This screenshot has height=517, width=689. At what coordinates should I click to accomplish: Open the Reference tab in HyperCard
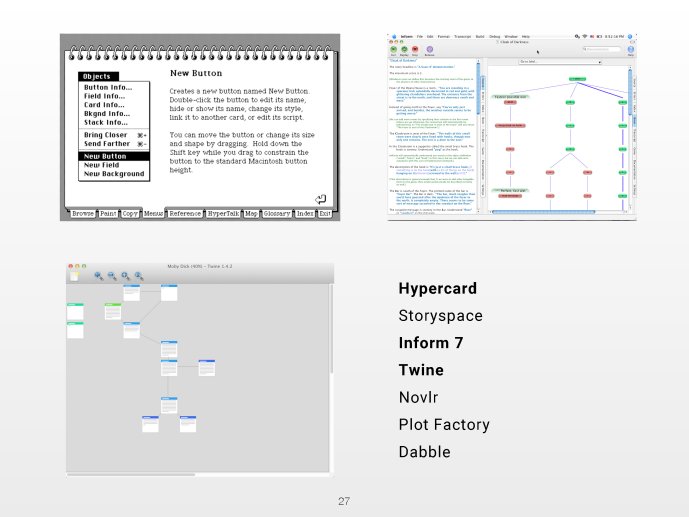tap(185, 213)
